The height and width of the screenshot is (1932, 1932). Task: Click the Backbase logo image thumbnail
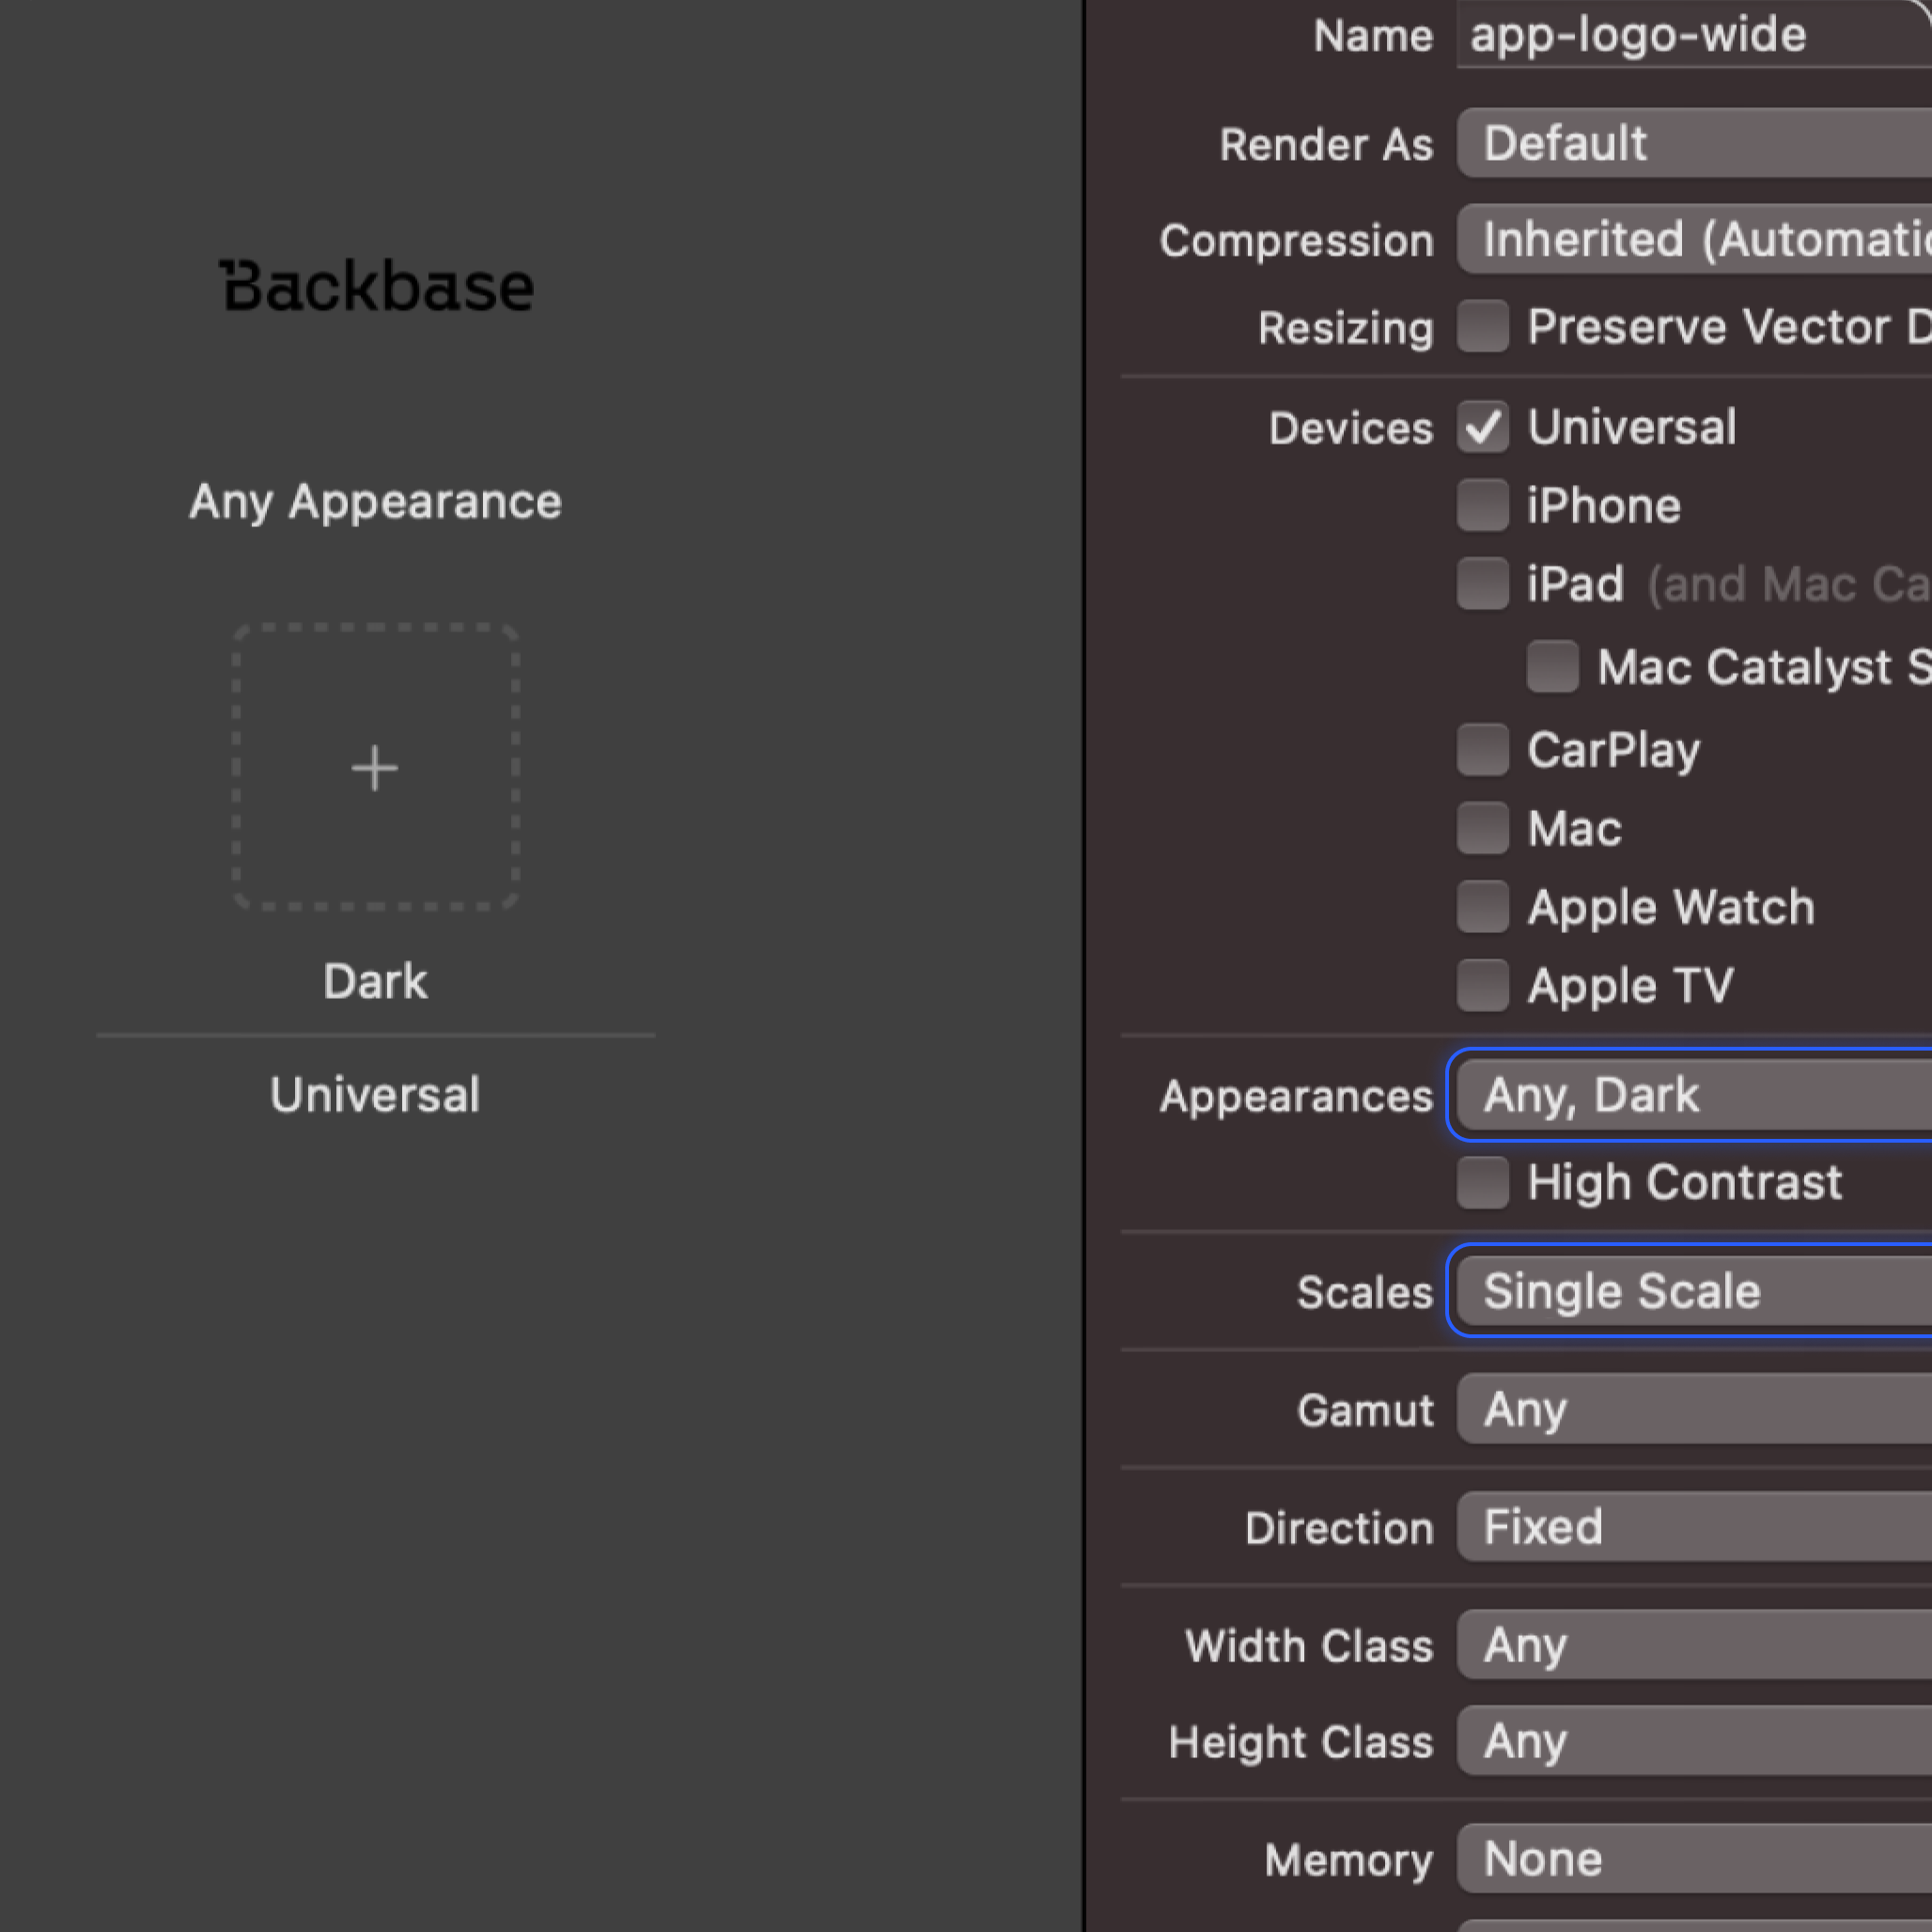point(376,287)
